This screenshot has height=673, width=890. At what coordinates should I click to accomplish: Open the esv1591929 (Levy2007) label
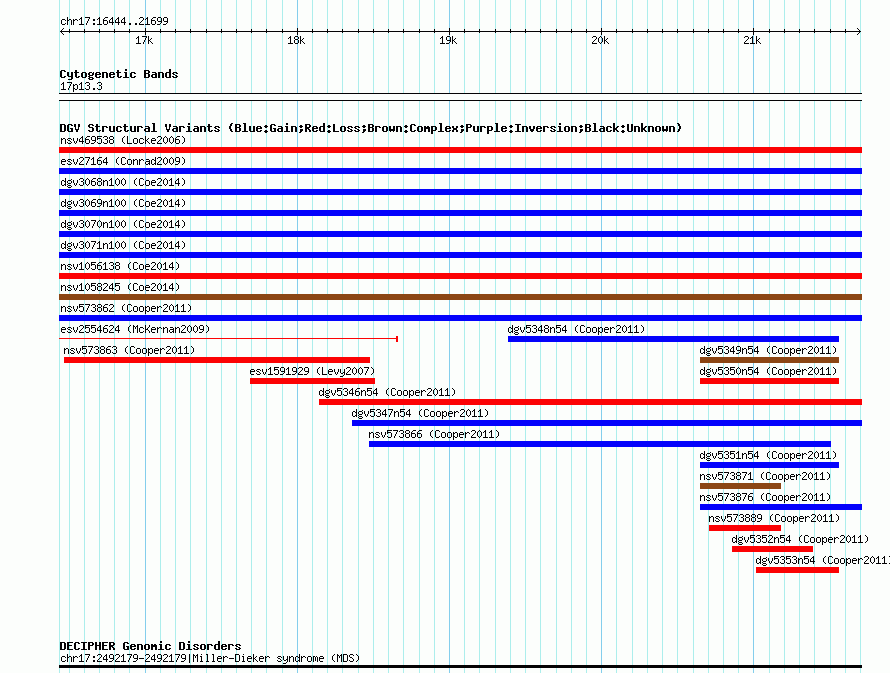tap(312, 371)
